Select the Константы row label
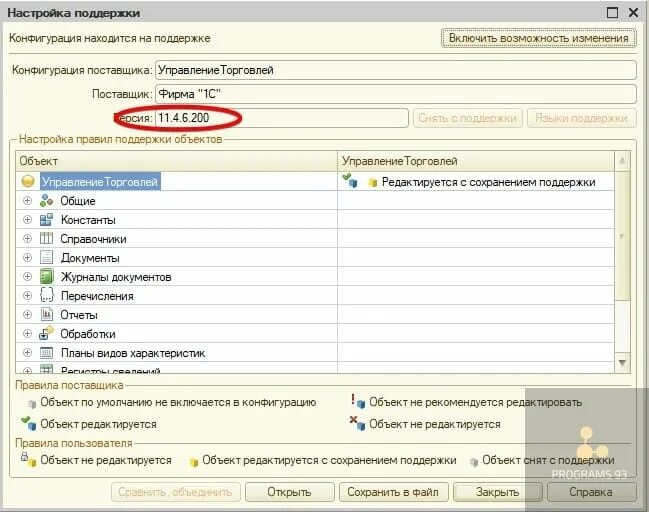 pos(88,220)
